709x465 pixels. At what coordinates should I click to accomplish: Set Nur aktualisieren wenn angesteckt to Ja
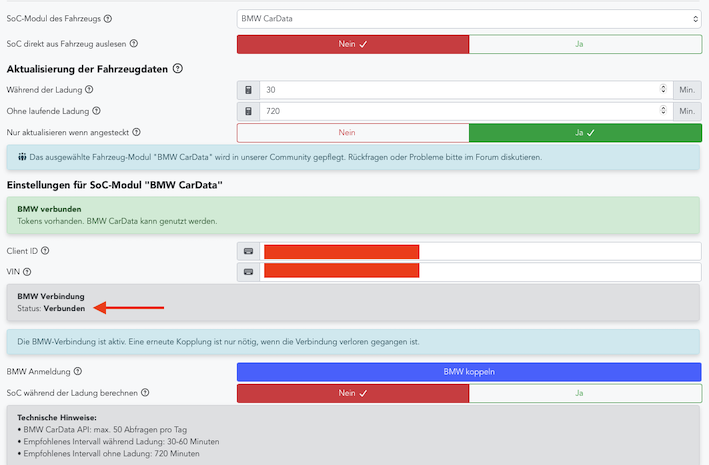pyautogui.click(x=586, y=133)
